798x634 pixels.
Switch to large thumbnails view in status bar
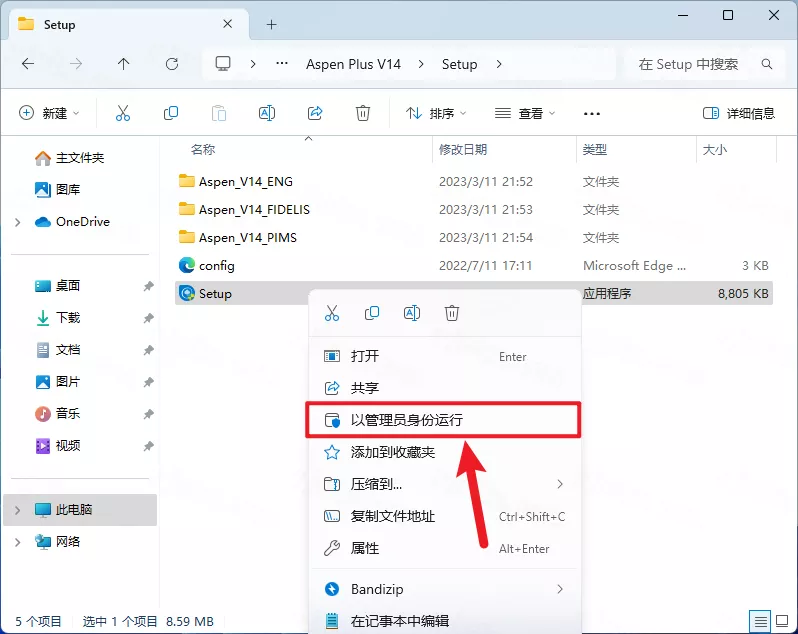point(782,621)
